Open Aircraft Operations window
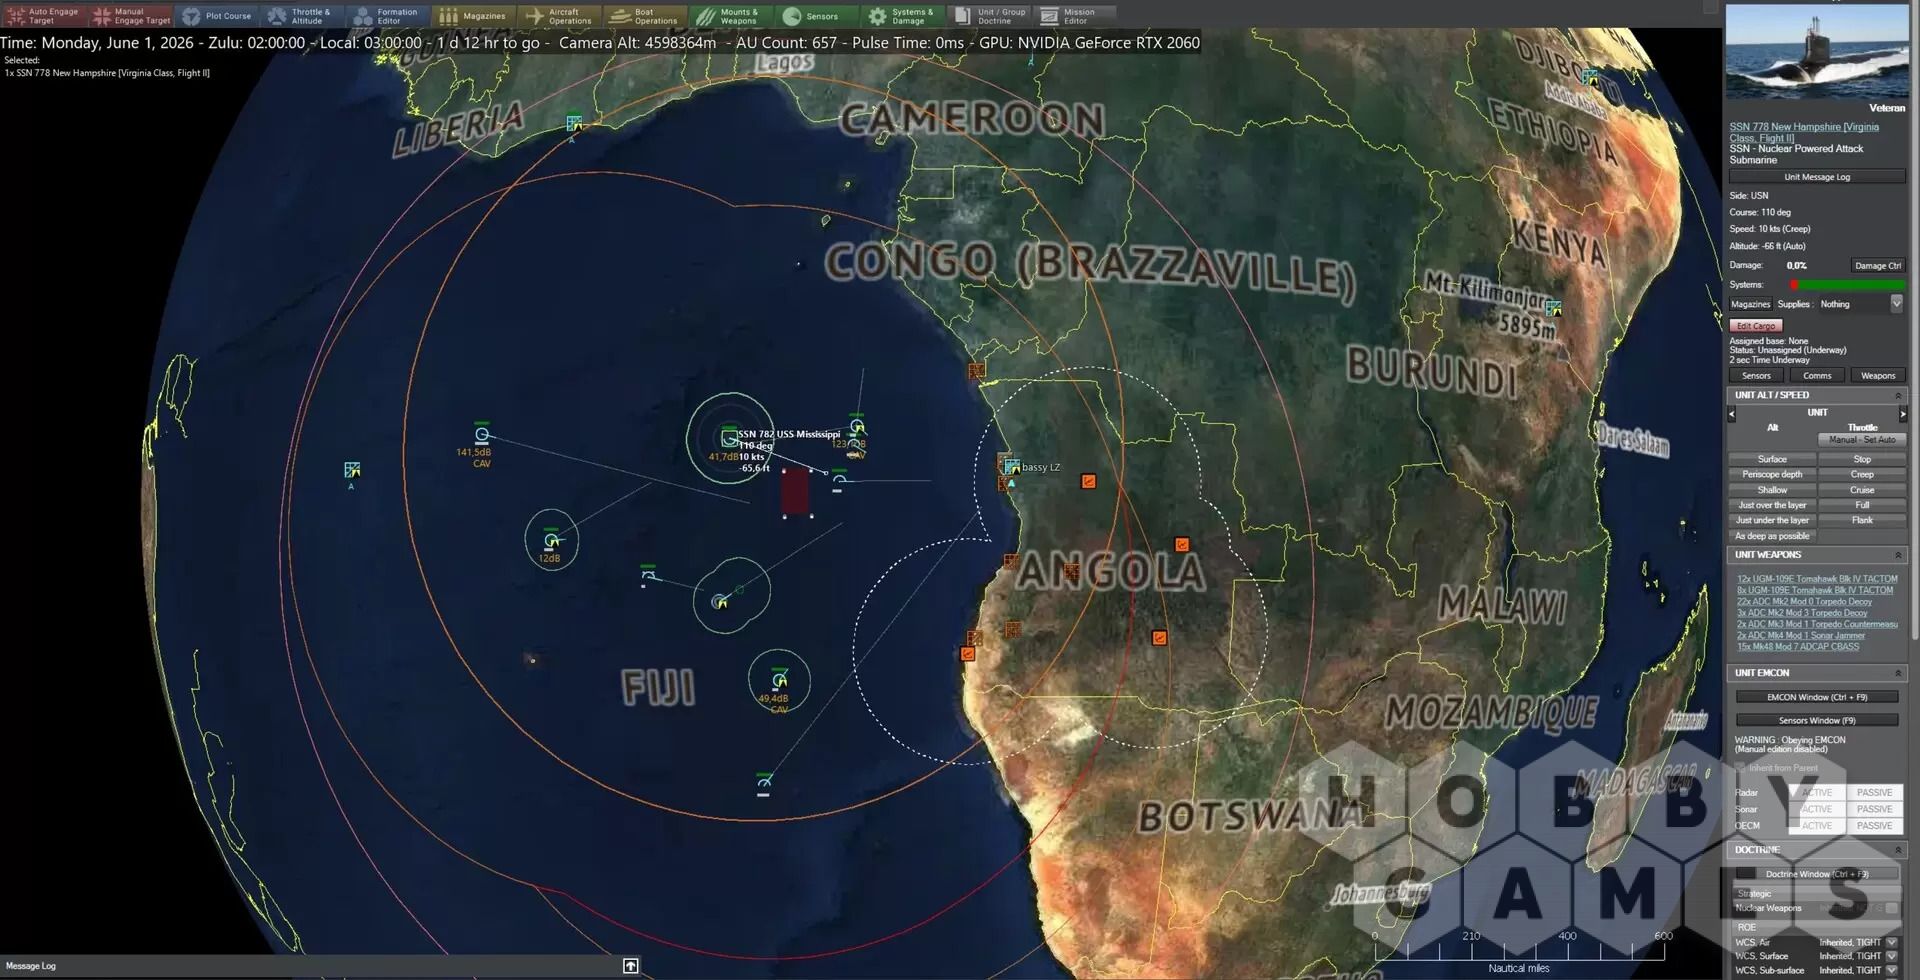 559,16
